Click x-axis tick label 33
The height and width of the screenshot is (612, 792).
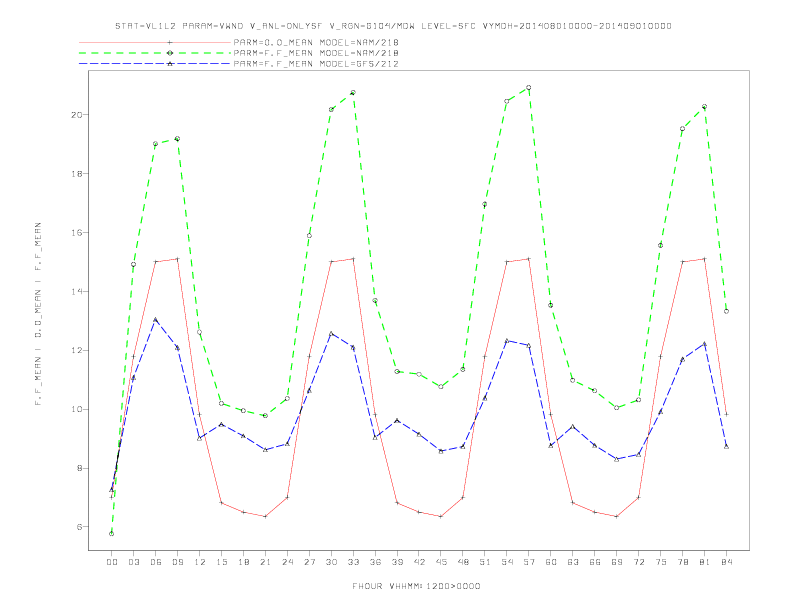(353, 562)
